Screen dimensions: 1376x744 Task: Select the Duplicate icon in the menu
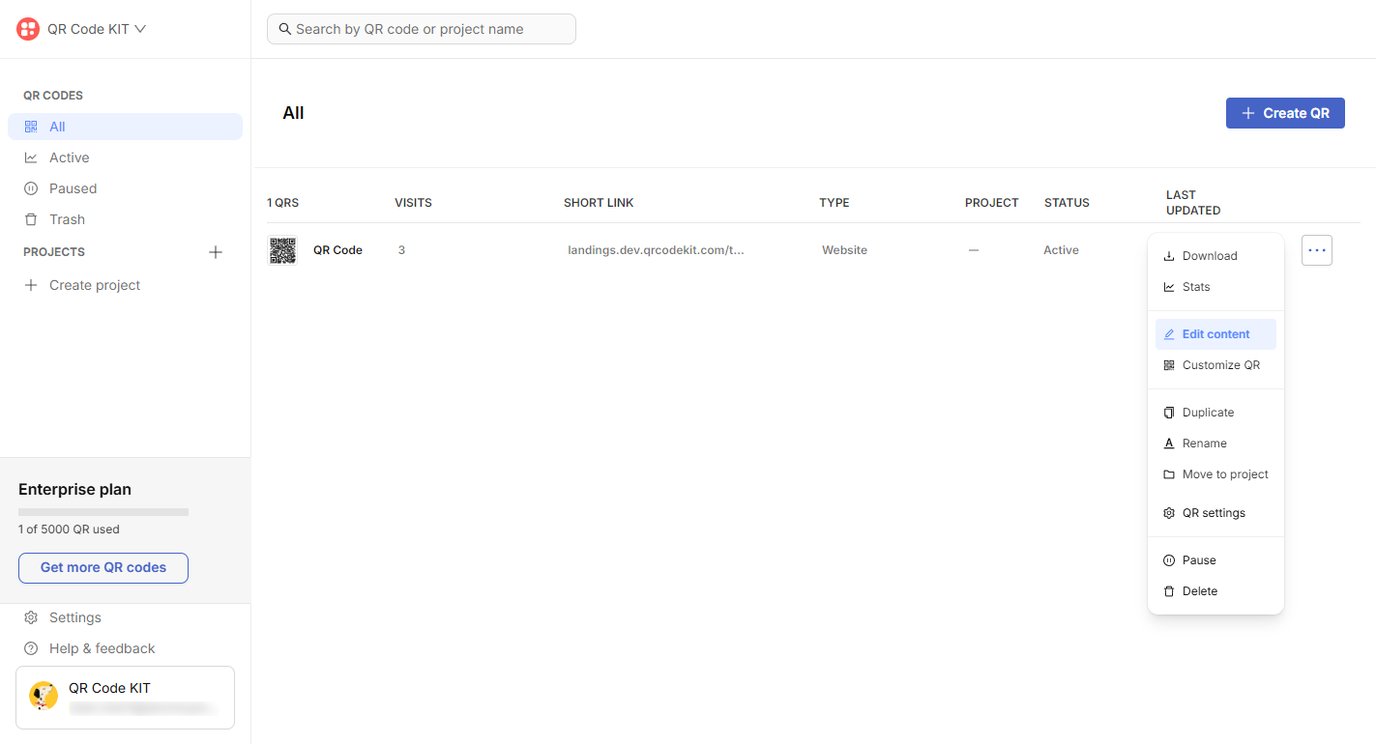1169,412
